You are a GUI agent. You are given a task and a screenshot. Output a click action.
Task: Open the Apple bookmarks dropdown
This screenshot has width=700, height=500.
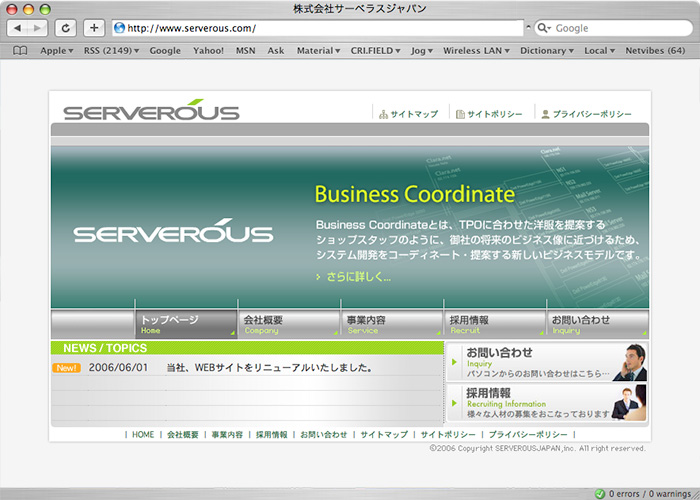click(x=57, y=50)
